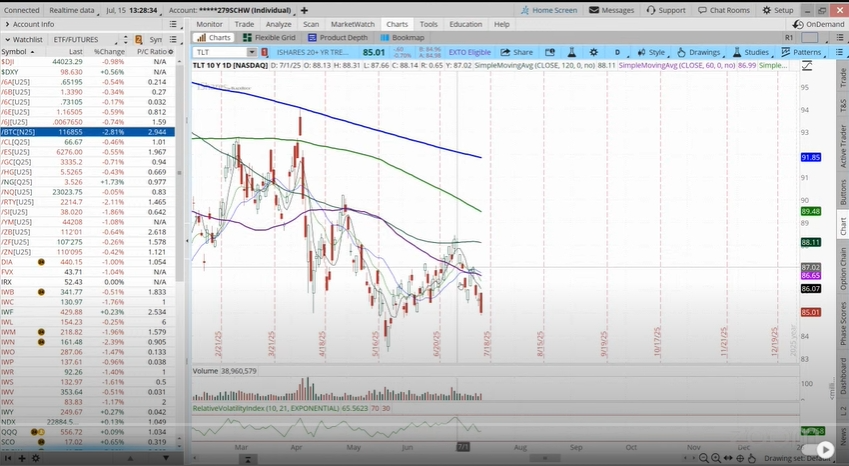Open the Help tab
Viewport: 849px width, 466px height.
[501, 24]
